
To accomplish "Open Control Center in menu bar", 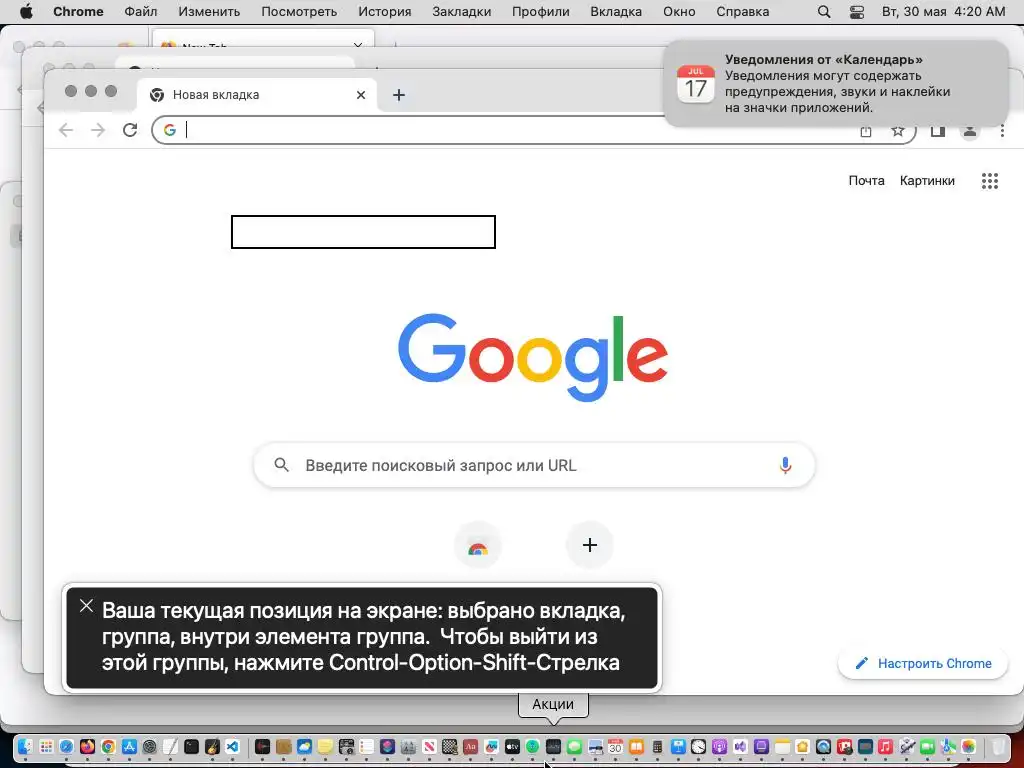I will 857,12.
